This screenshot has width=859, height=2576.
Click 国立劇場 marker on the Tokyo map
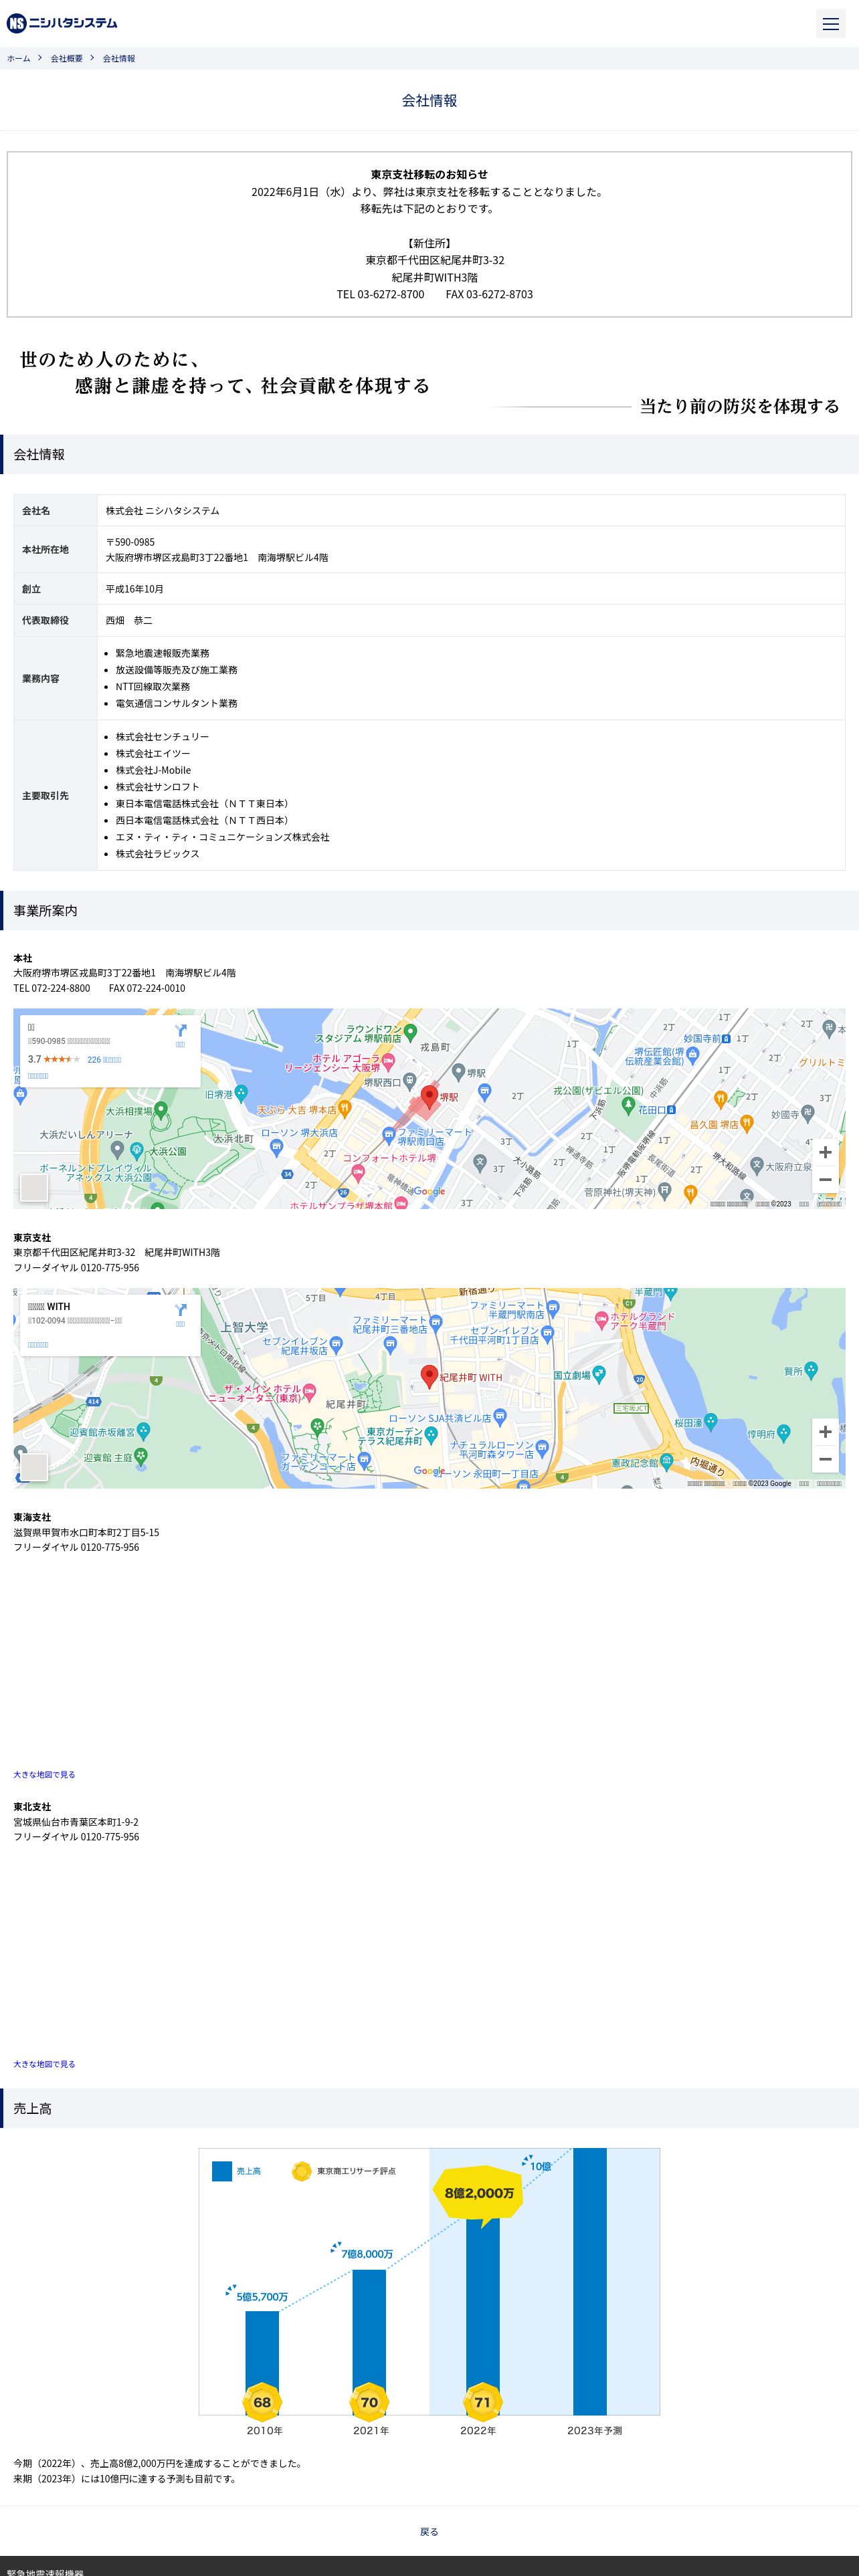[599, 1374]
